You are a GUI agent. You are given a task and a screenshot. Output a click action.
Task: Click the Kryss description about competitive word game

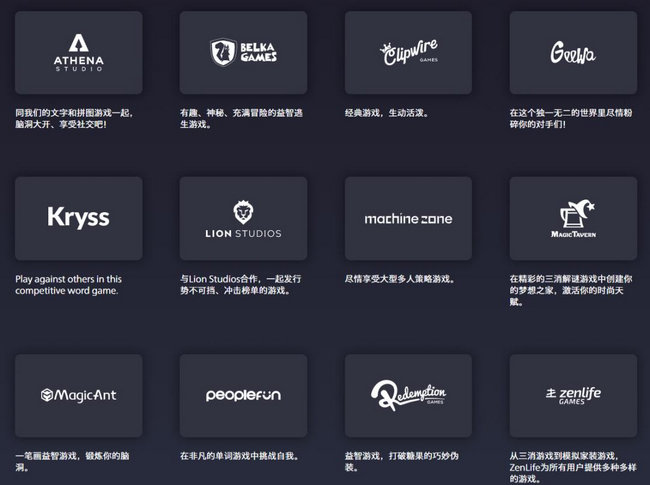(68, 285)
